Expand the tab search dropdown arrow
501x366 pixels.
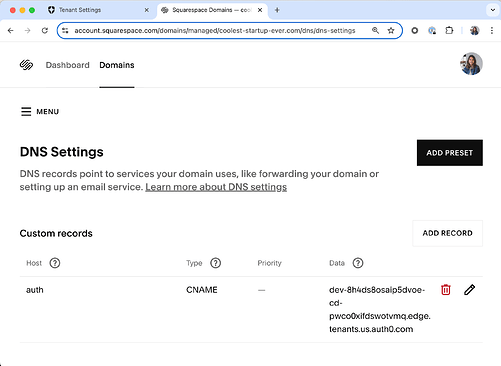pyautogui.click(x=493, y=10)
